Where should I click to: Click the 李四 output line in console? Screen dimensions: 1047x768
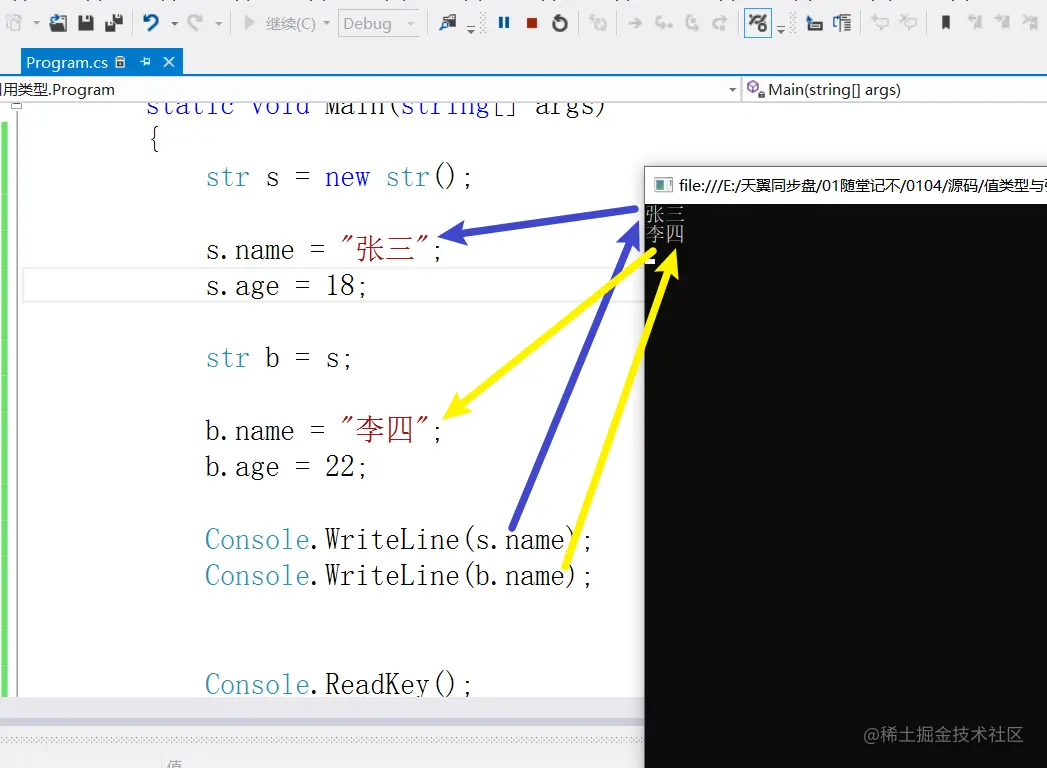pyautogui.click(x=664, y=234)
